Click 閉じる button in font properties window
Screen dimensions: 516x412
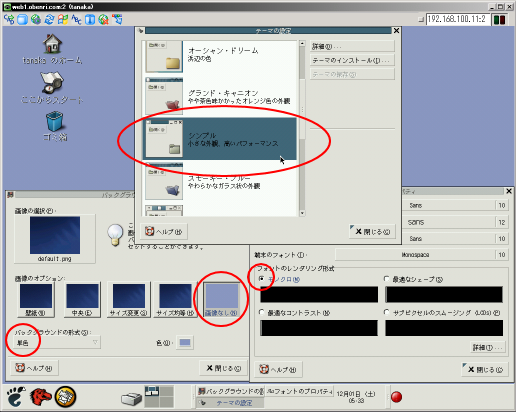tap(485, 369)
